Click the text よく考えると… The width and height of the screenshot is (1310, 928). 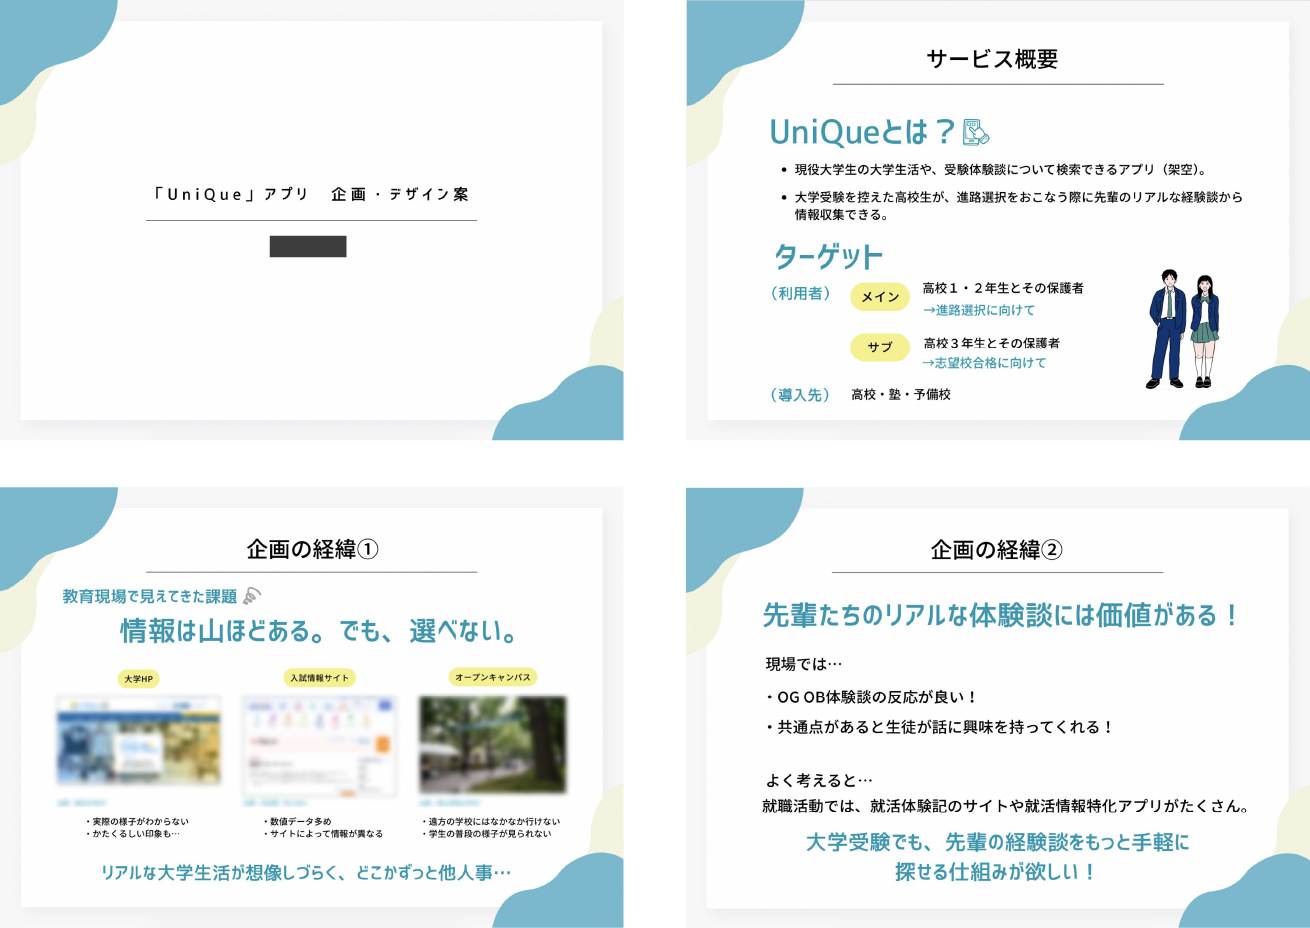pyautogui.click(x=819, y=780)
